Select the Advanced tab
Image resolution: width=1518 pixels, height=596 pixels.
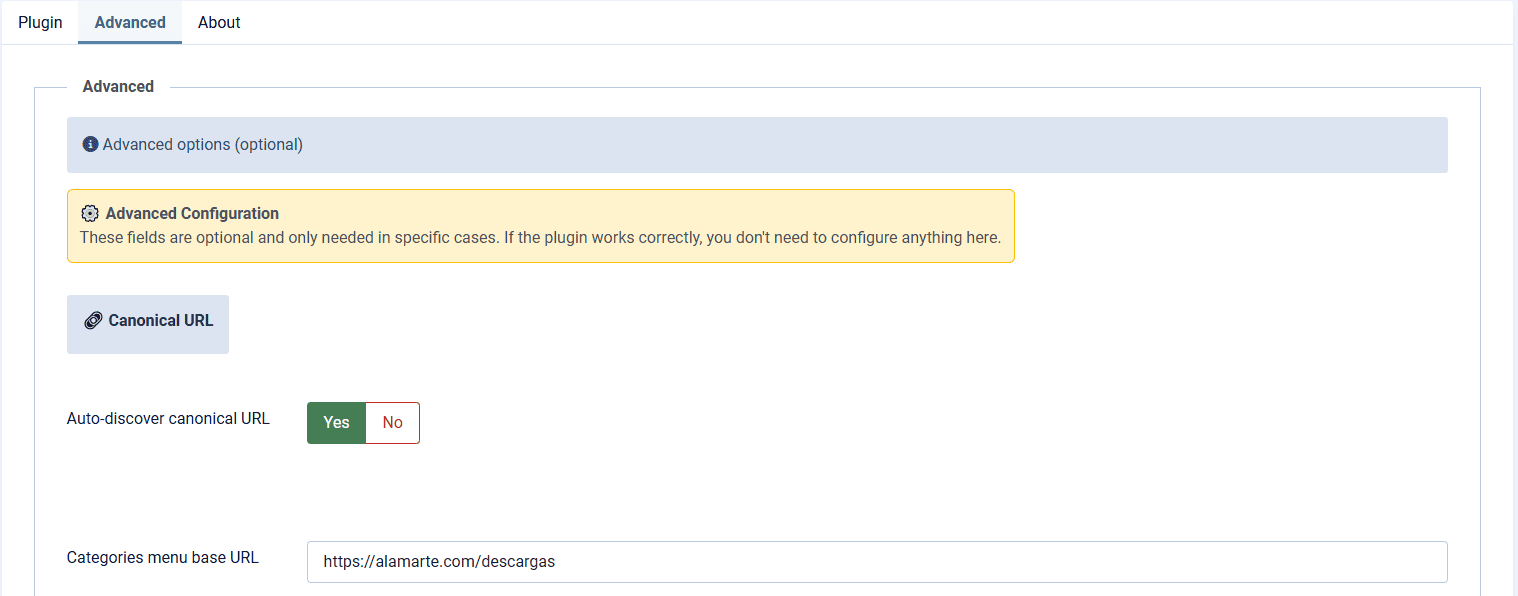pyautogui.click(x=130, y=22)
